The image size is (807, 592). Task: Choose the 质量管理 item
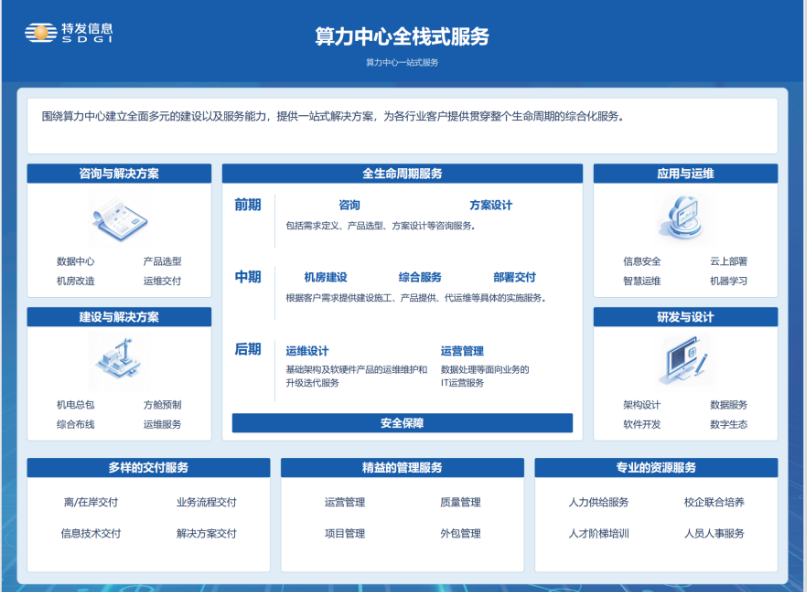tap(460, 502)
